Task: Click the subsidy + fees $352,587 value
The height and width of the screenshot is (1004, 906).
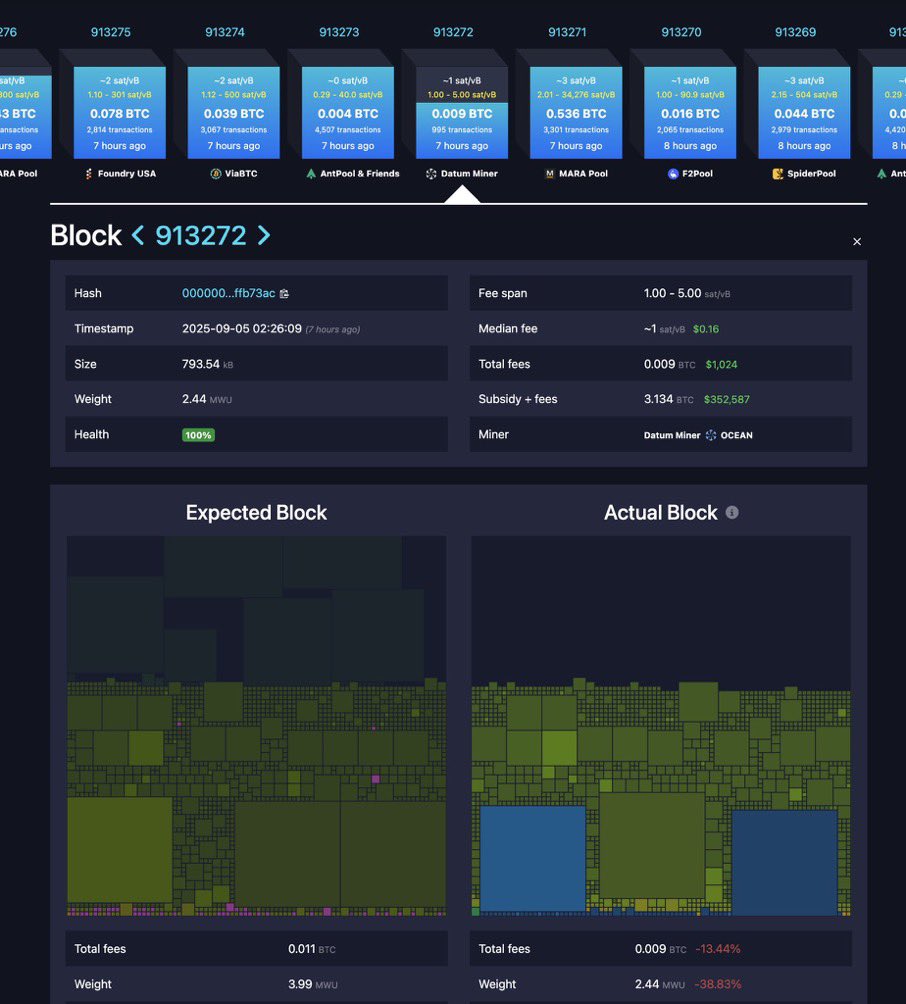Action: 727,400
